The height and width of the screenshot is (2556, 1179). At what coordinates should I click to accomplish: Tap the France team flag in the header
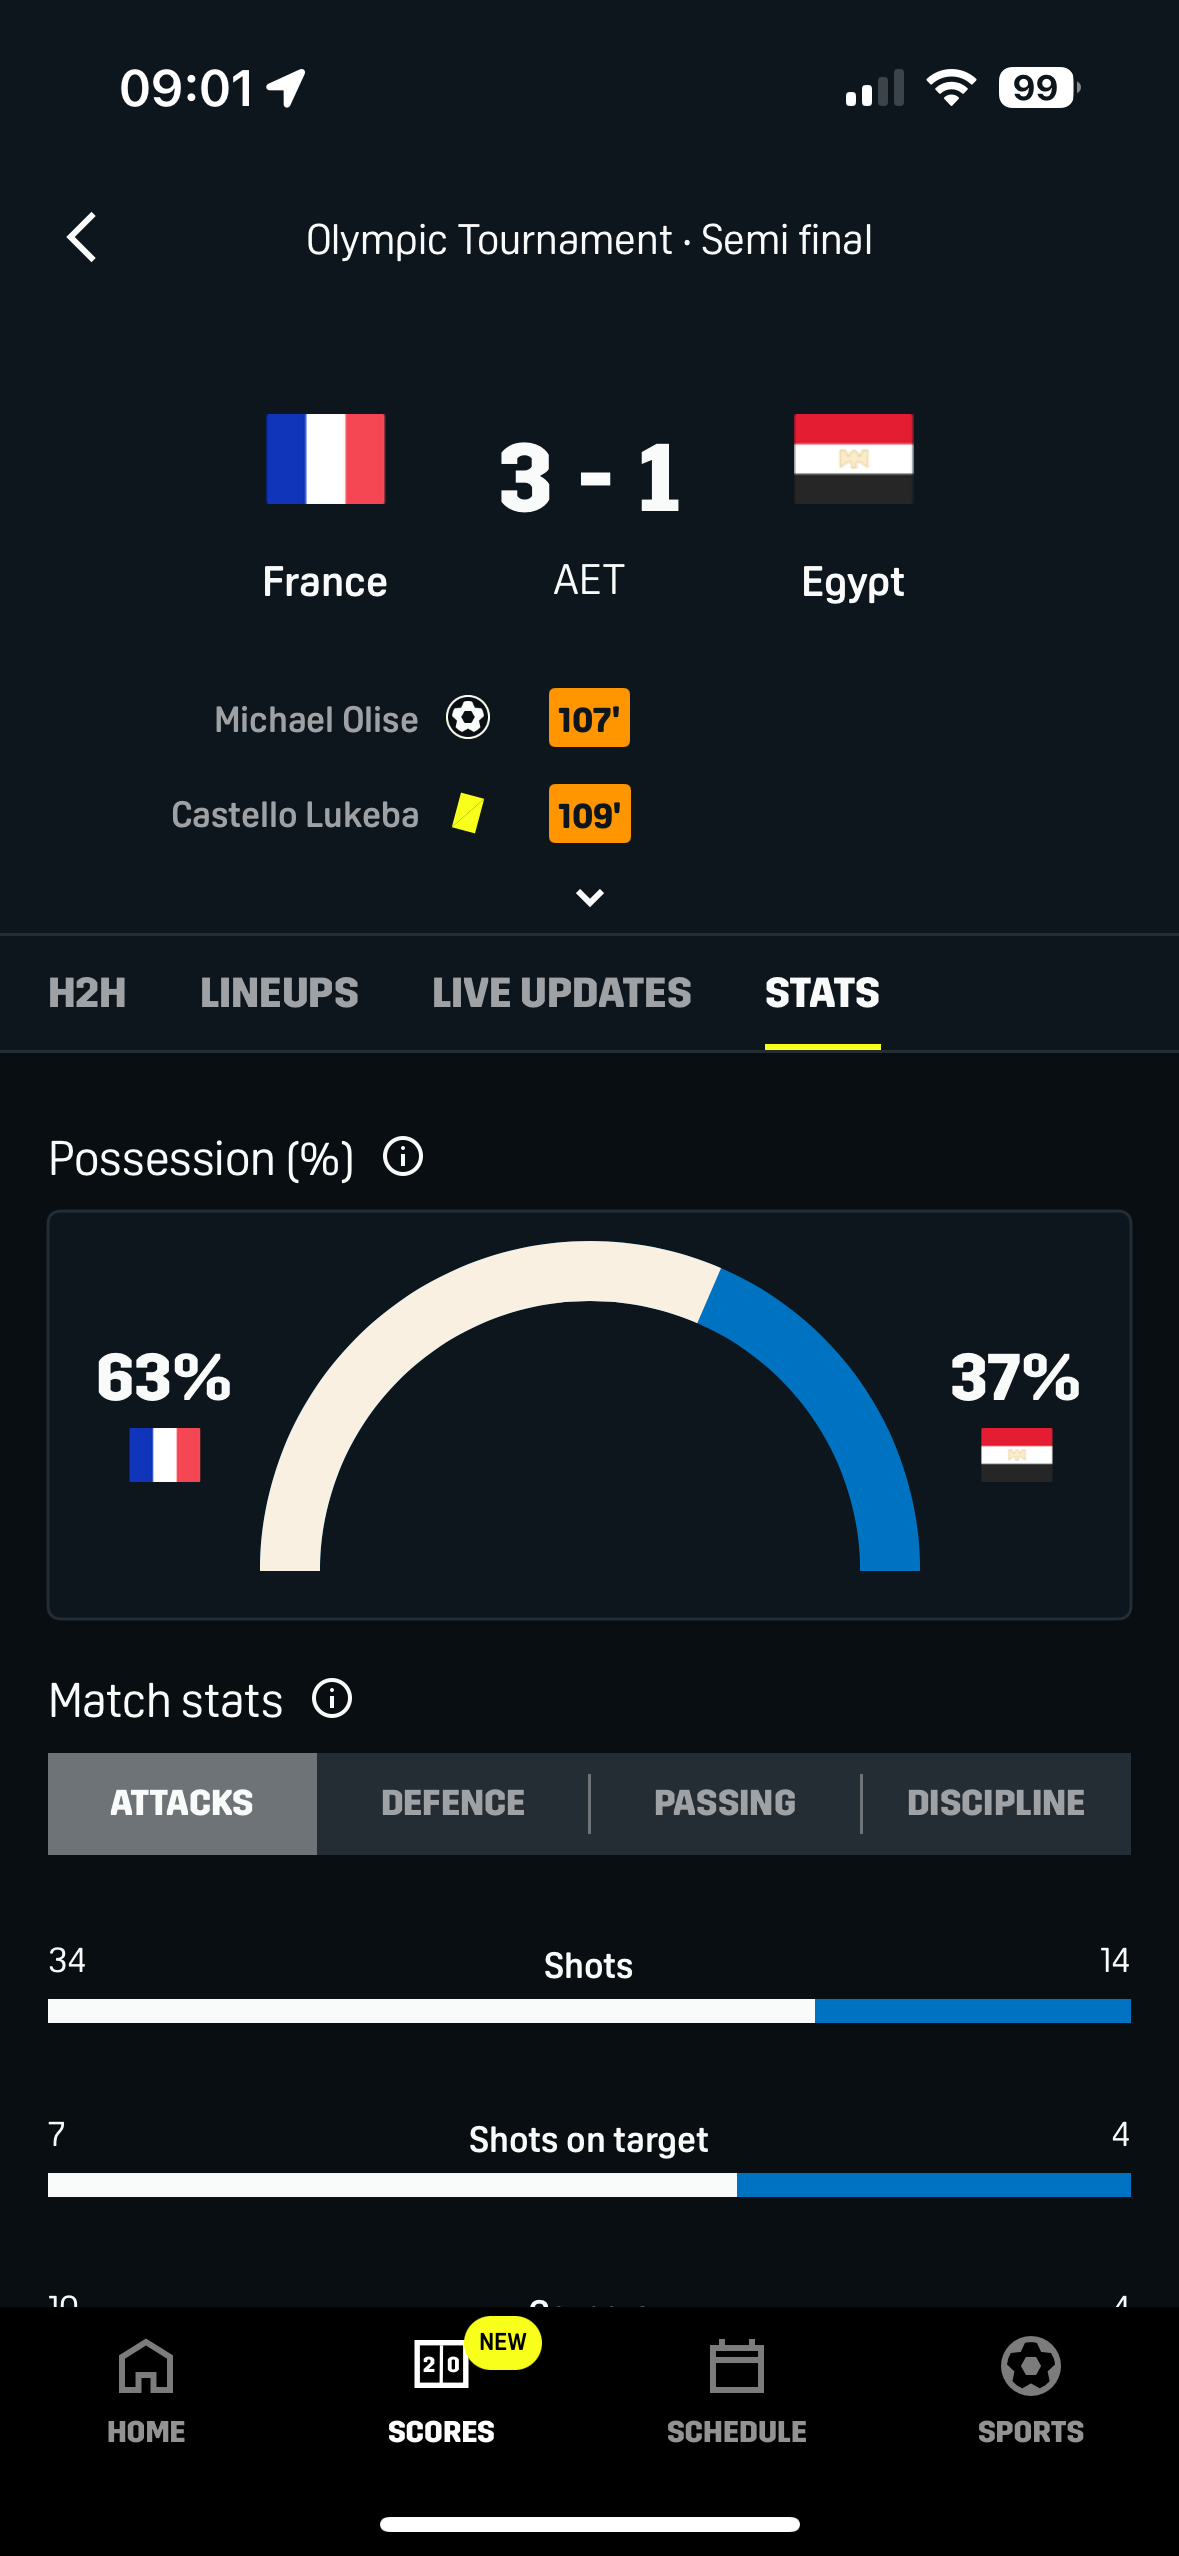tap(325, 459)
